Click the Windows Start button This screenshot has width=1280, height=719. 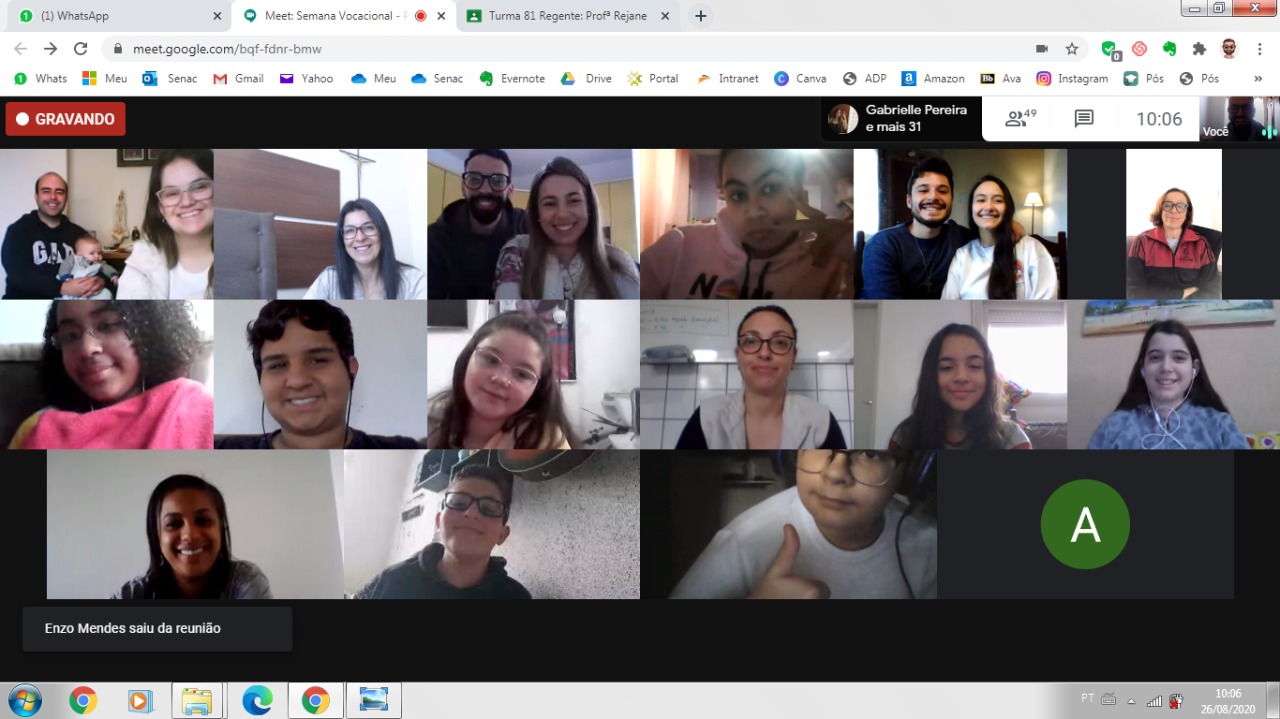(24, 700)
